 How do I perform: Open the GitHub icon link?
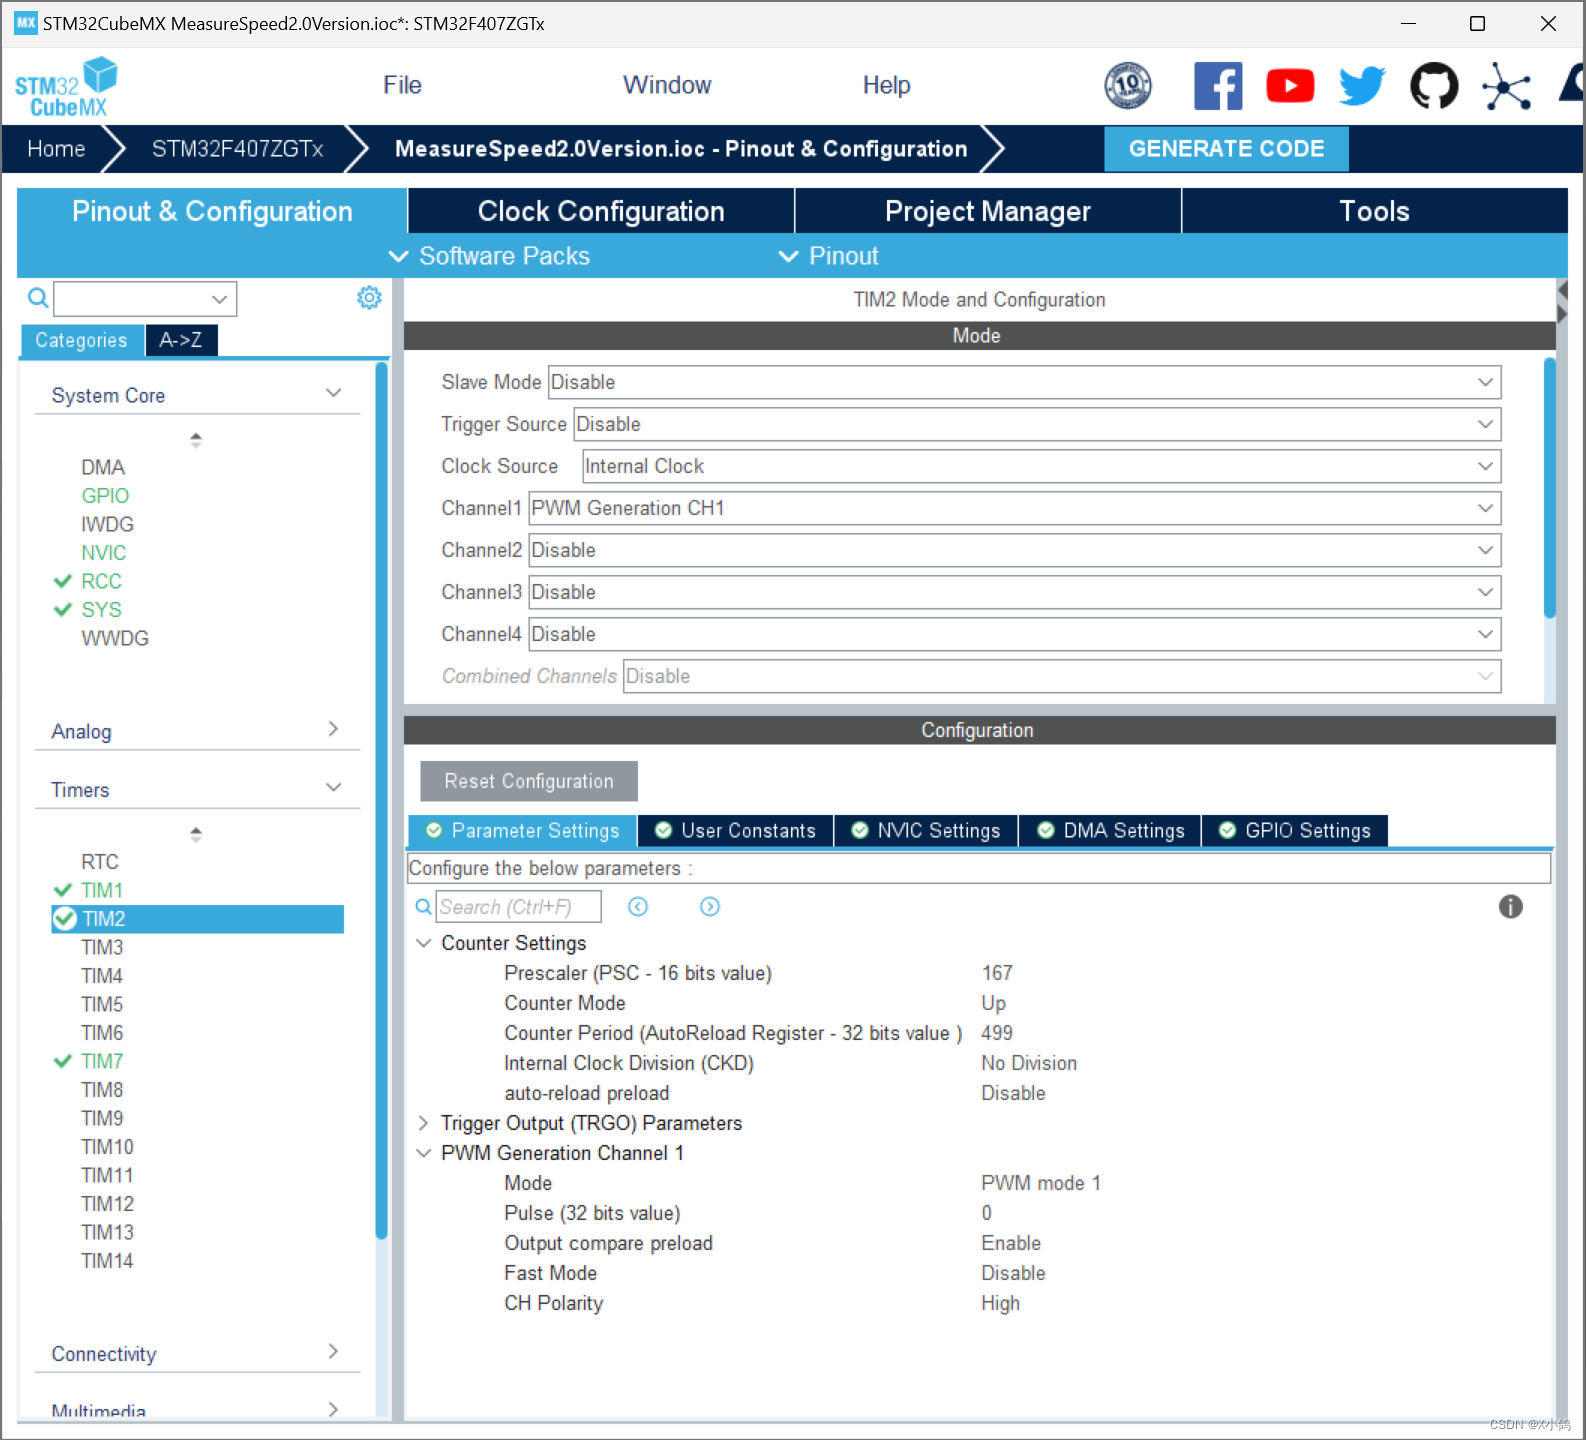tap(1434, 86)
